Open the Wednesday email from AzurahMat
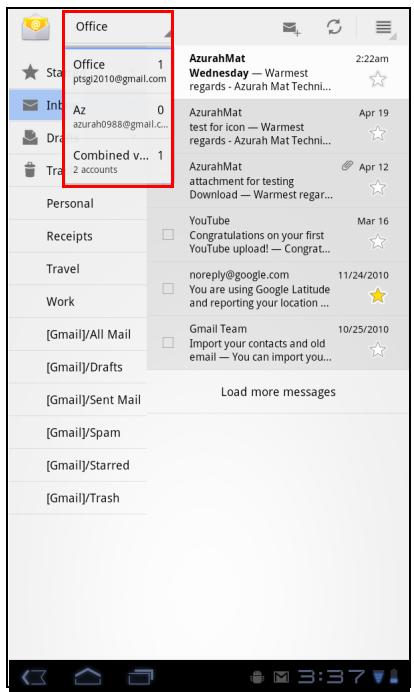 tap(290, 72)
